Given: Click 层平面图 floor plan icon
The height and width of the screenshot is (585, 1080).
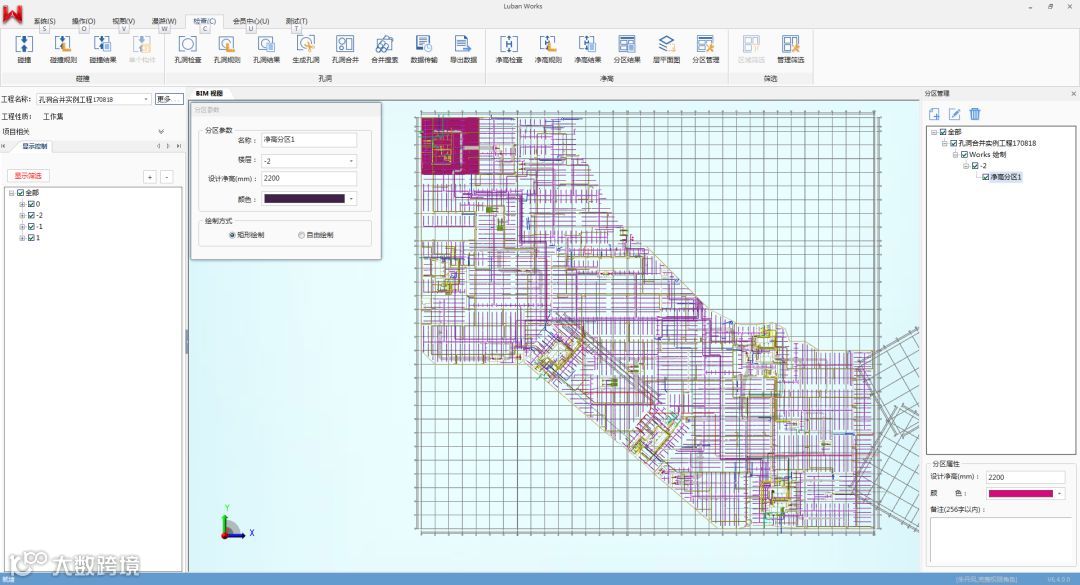Looking at the screenshot, I should click(x=666, y=48).
